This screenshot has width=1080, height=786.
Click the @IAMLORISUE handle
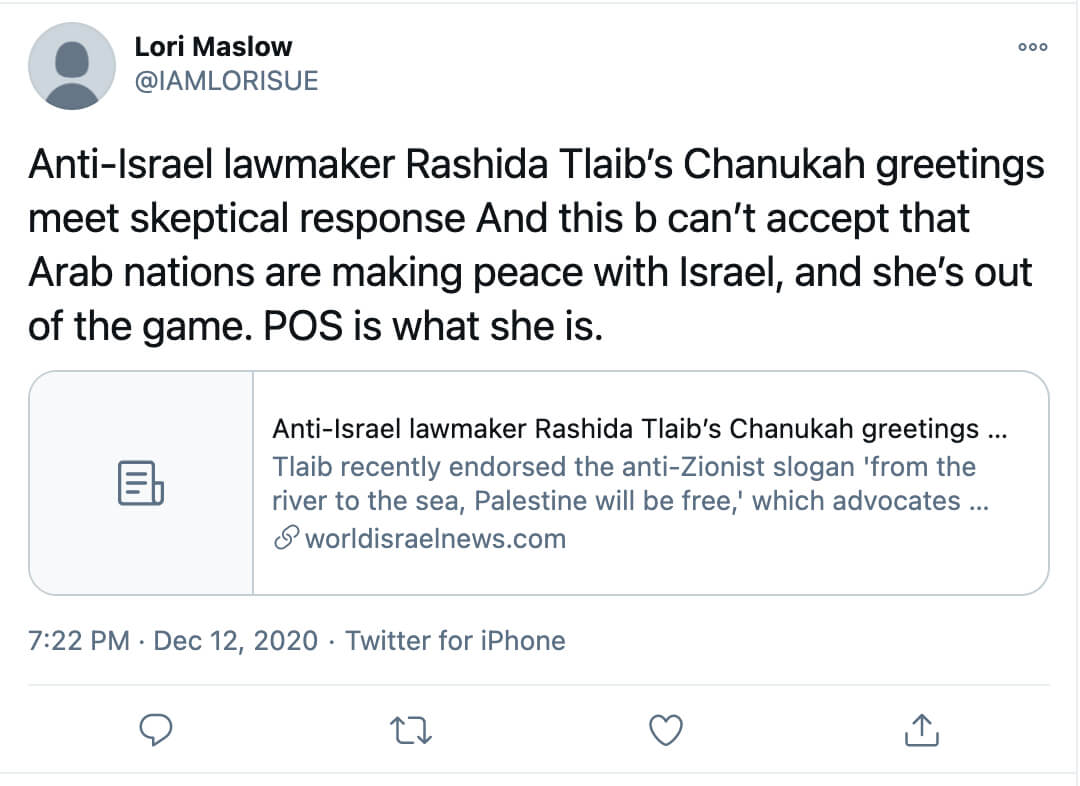point(225,81)
